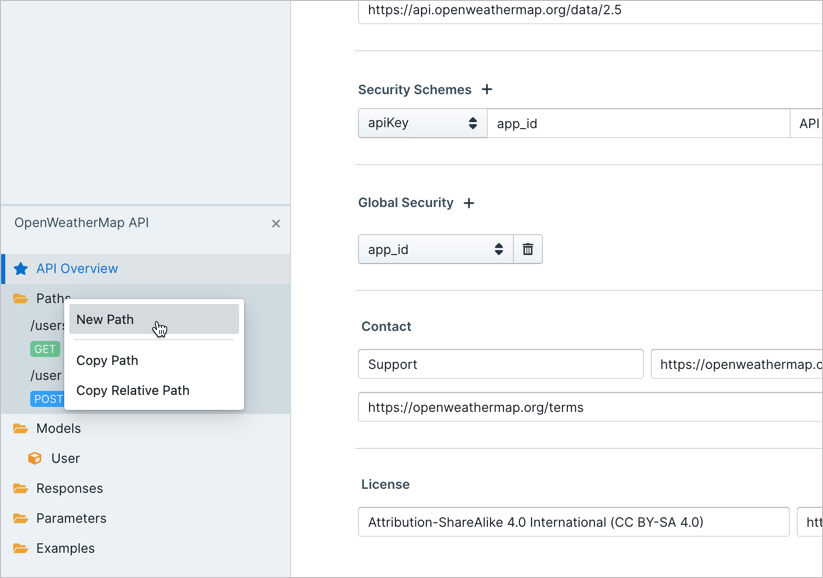The width and height of the screenshot is (823, 578).
Task: Select New Path from the context menu
Action: point(105,319)
